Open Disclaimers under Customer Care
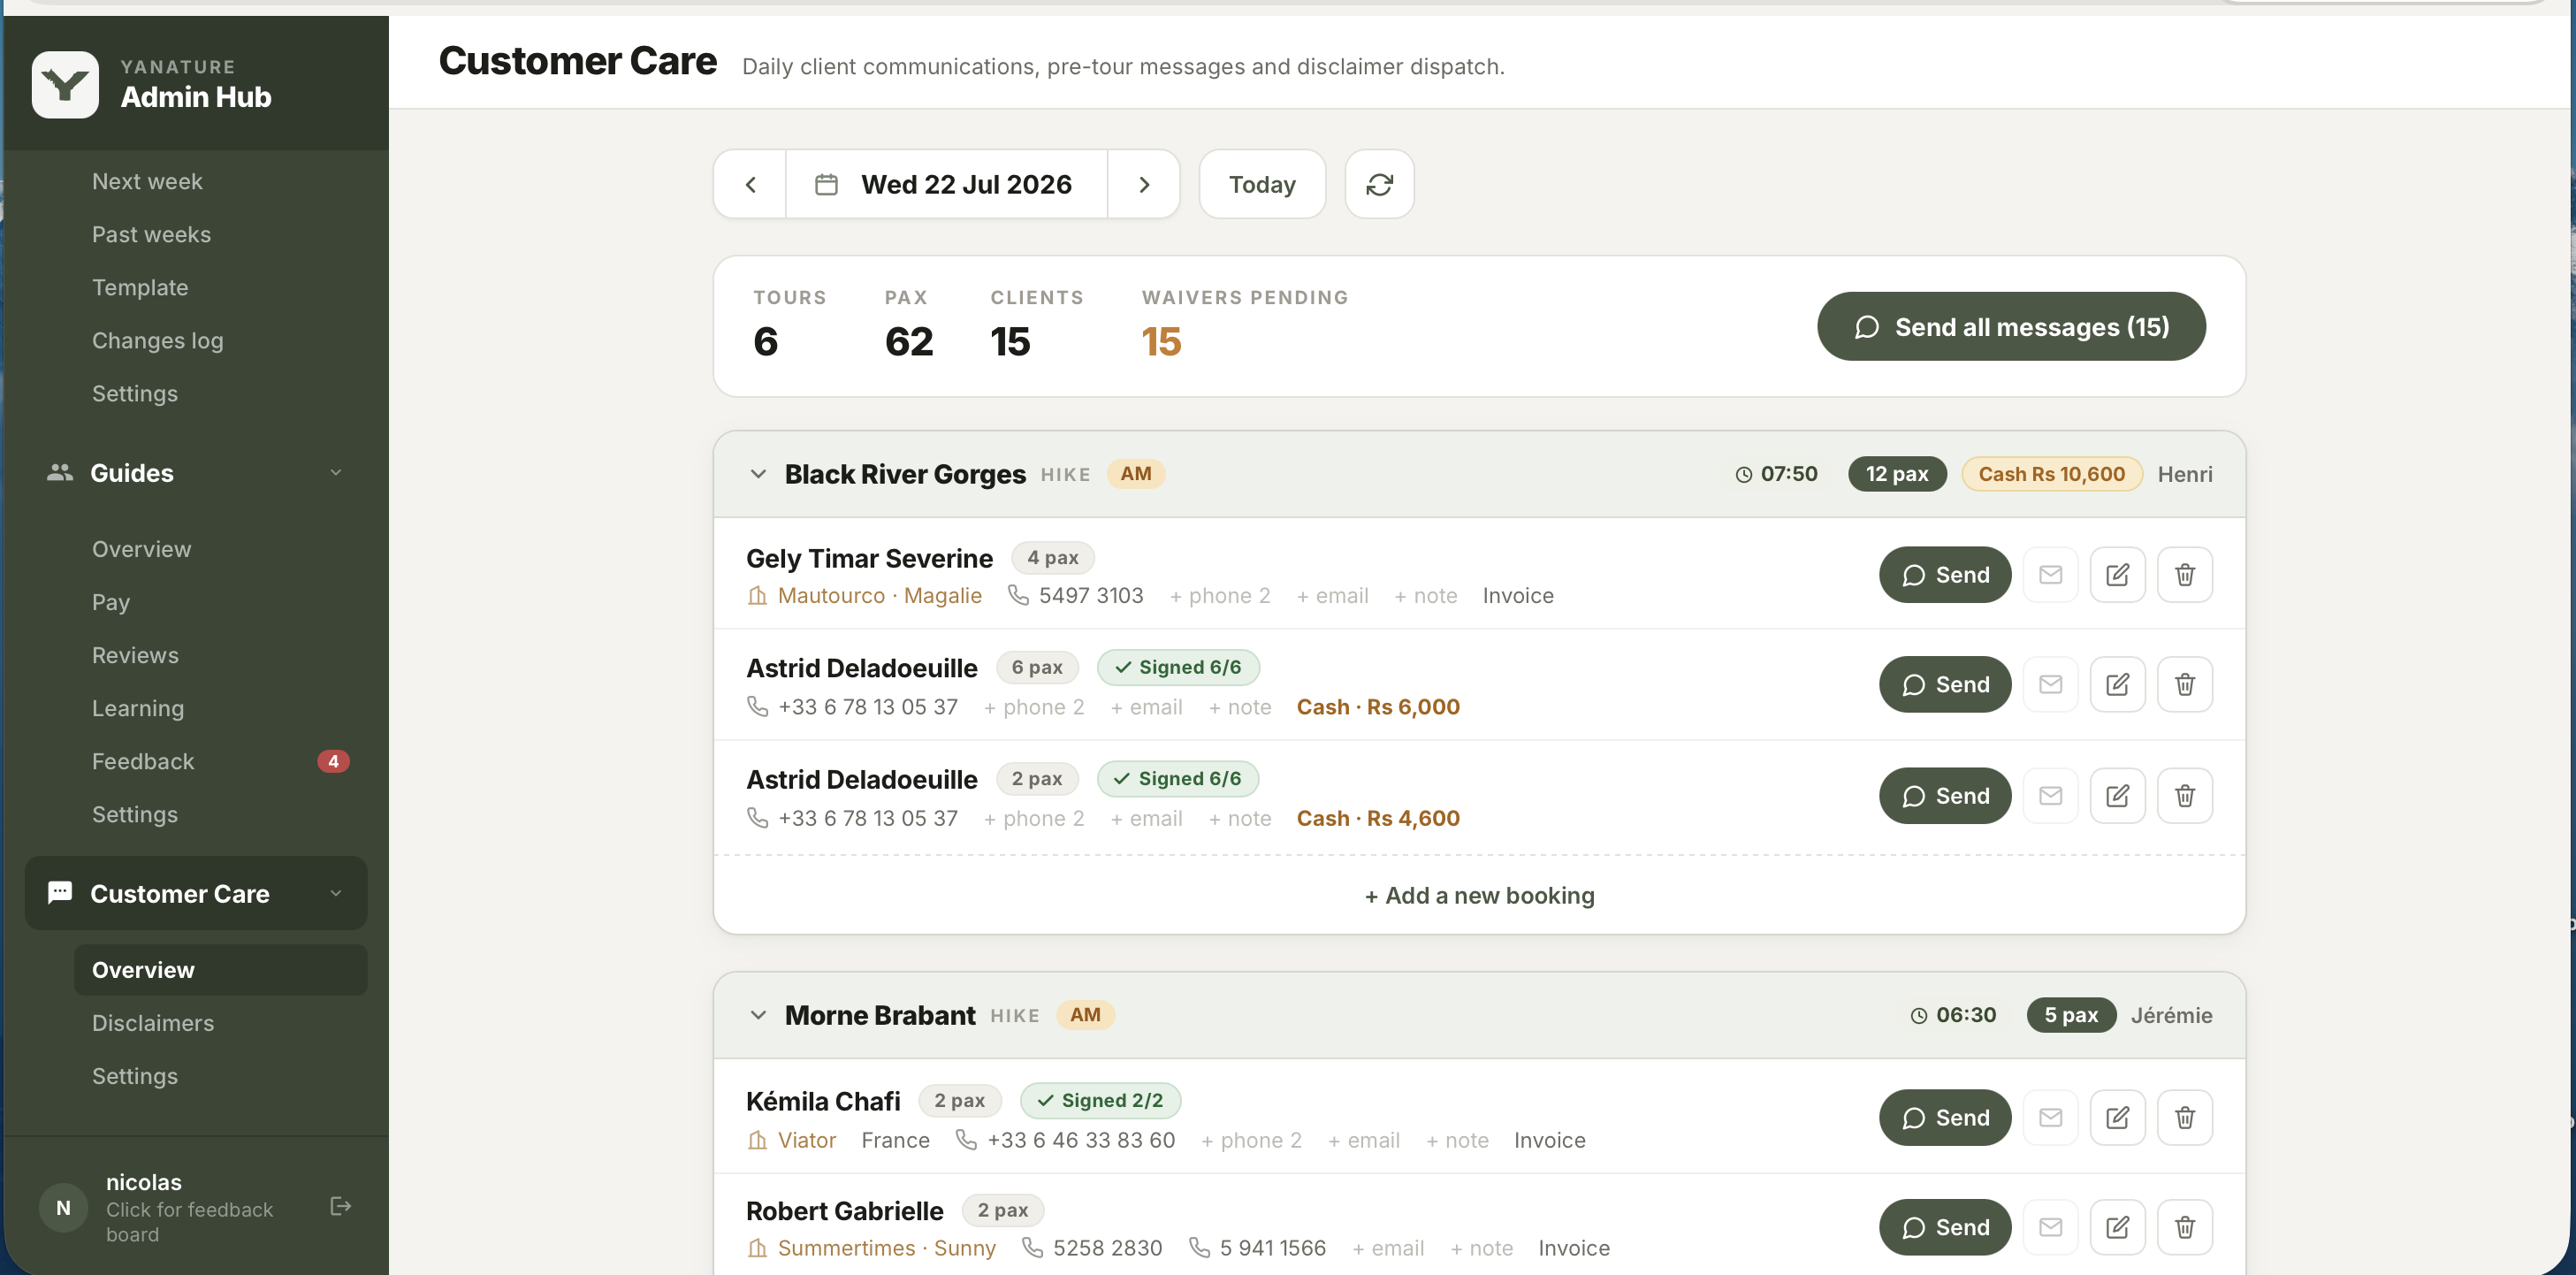Image resolution: width=2576 pixels, height=1275 pixels. (153, 1023)
